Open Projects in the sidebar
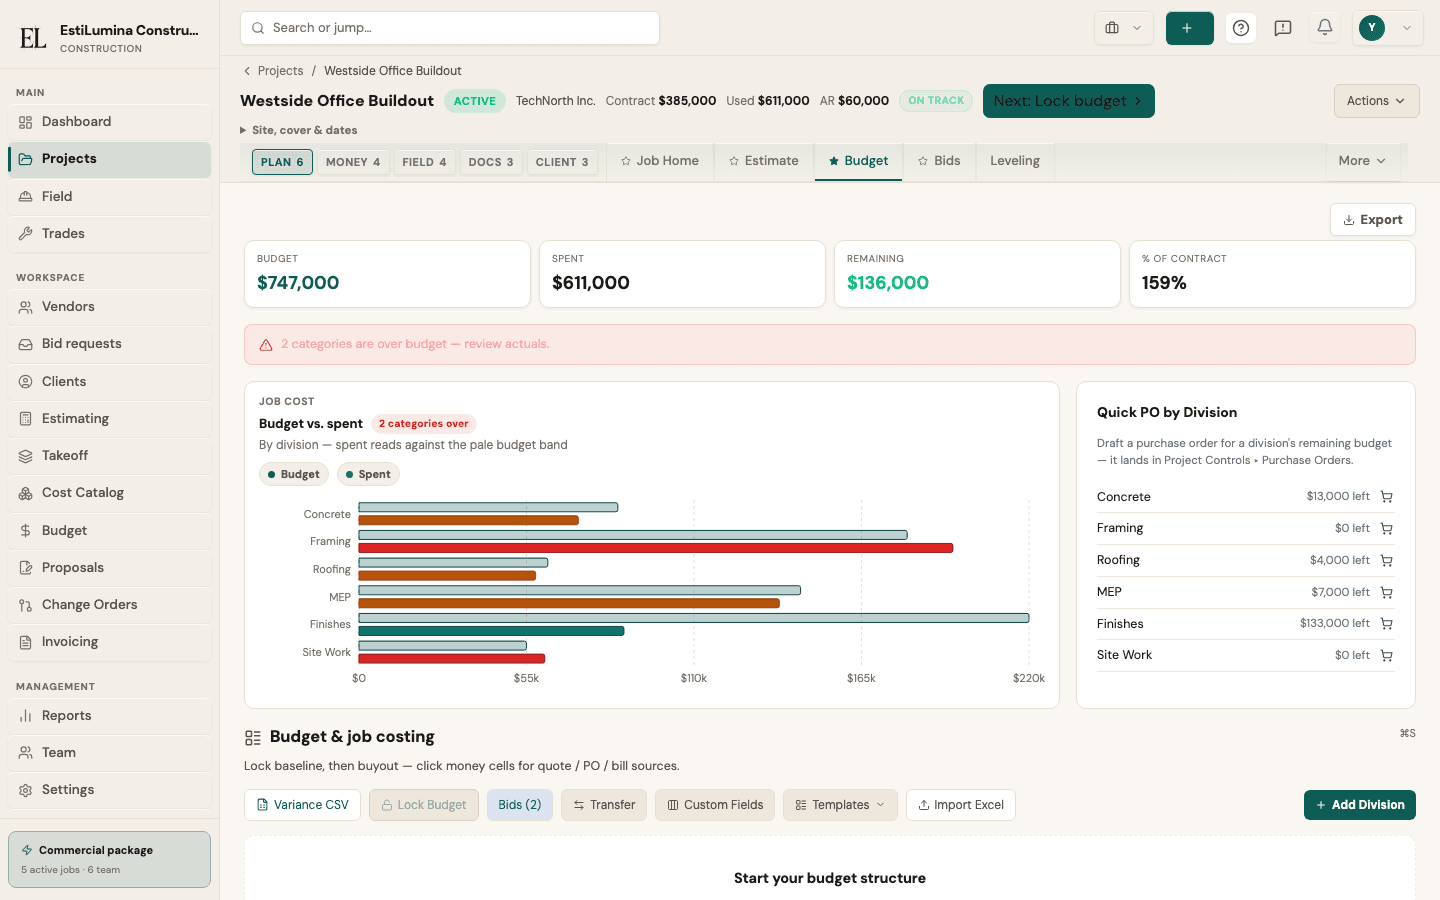 pyautogui.click(x=109, y=159)
